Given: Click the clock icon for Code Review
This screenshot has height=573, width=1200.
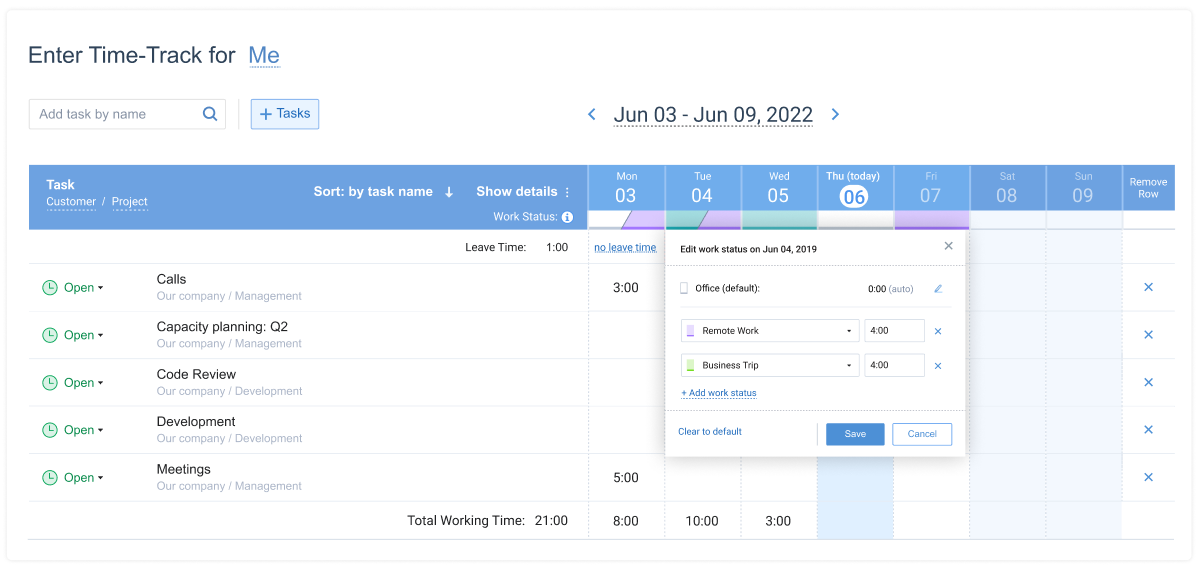Looking at the screenshot, I should (50, 383).
